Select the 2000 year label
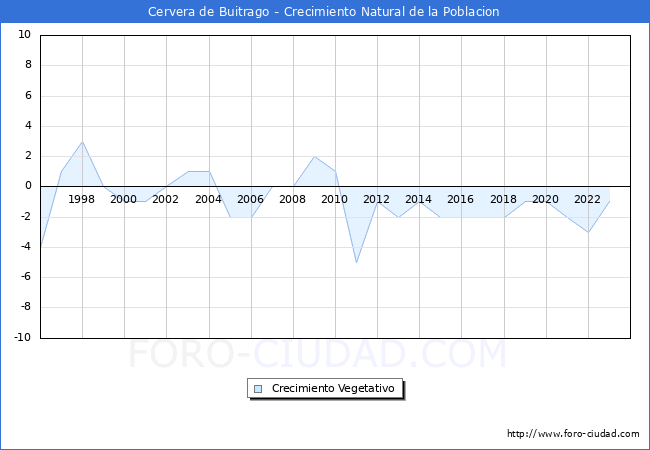The width and height of the screenshot is (650, 450). 124,199
